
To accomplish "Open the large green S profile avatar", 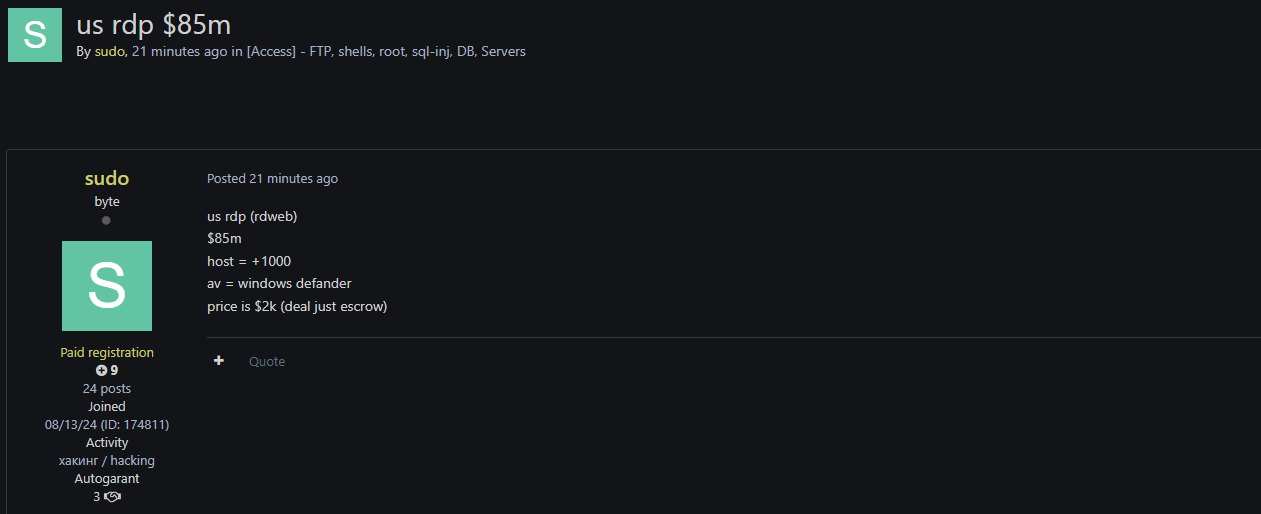I will point(107,286).
